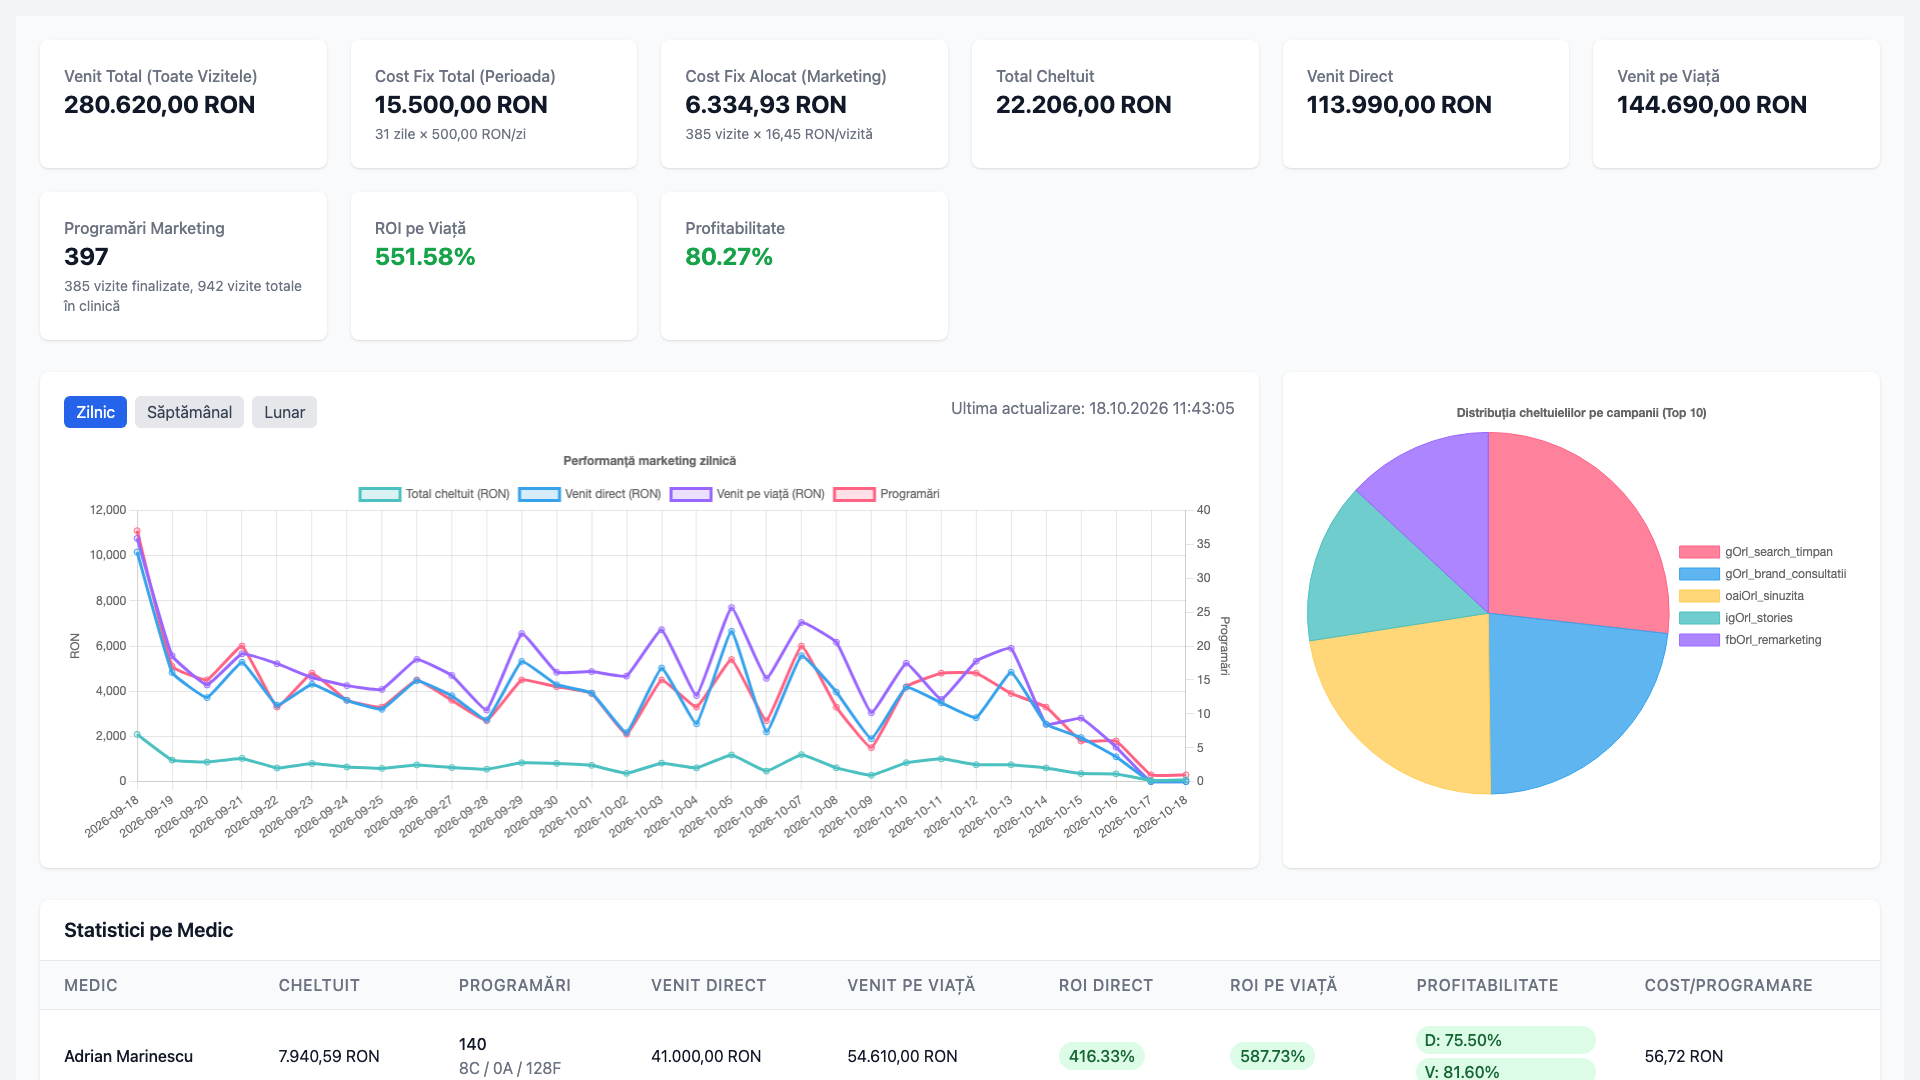The image size is (1920, 1080).
Task: Click the Total Cheltuit 22.206,00 RON card
Action: pyautogui.click(x=1115, y=104)
